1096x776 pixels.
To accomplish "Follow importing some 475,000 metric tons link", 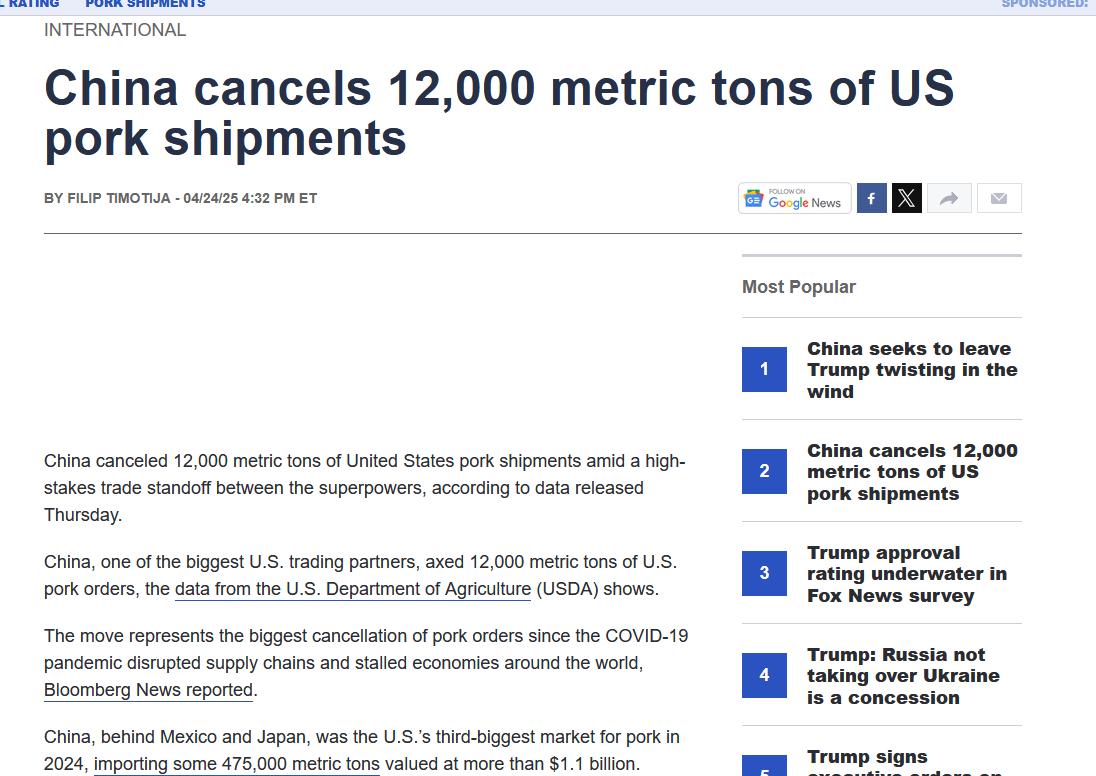I will click(237, 764).
